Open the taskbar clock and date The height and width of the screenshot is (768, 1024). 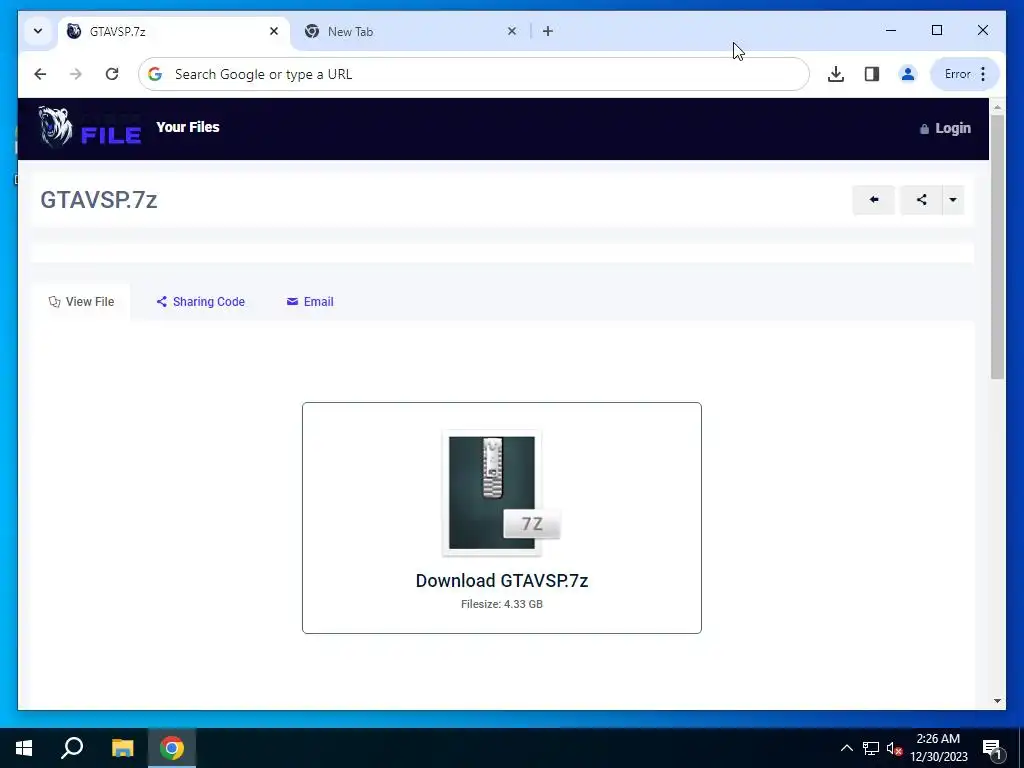point(938,748)
